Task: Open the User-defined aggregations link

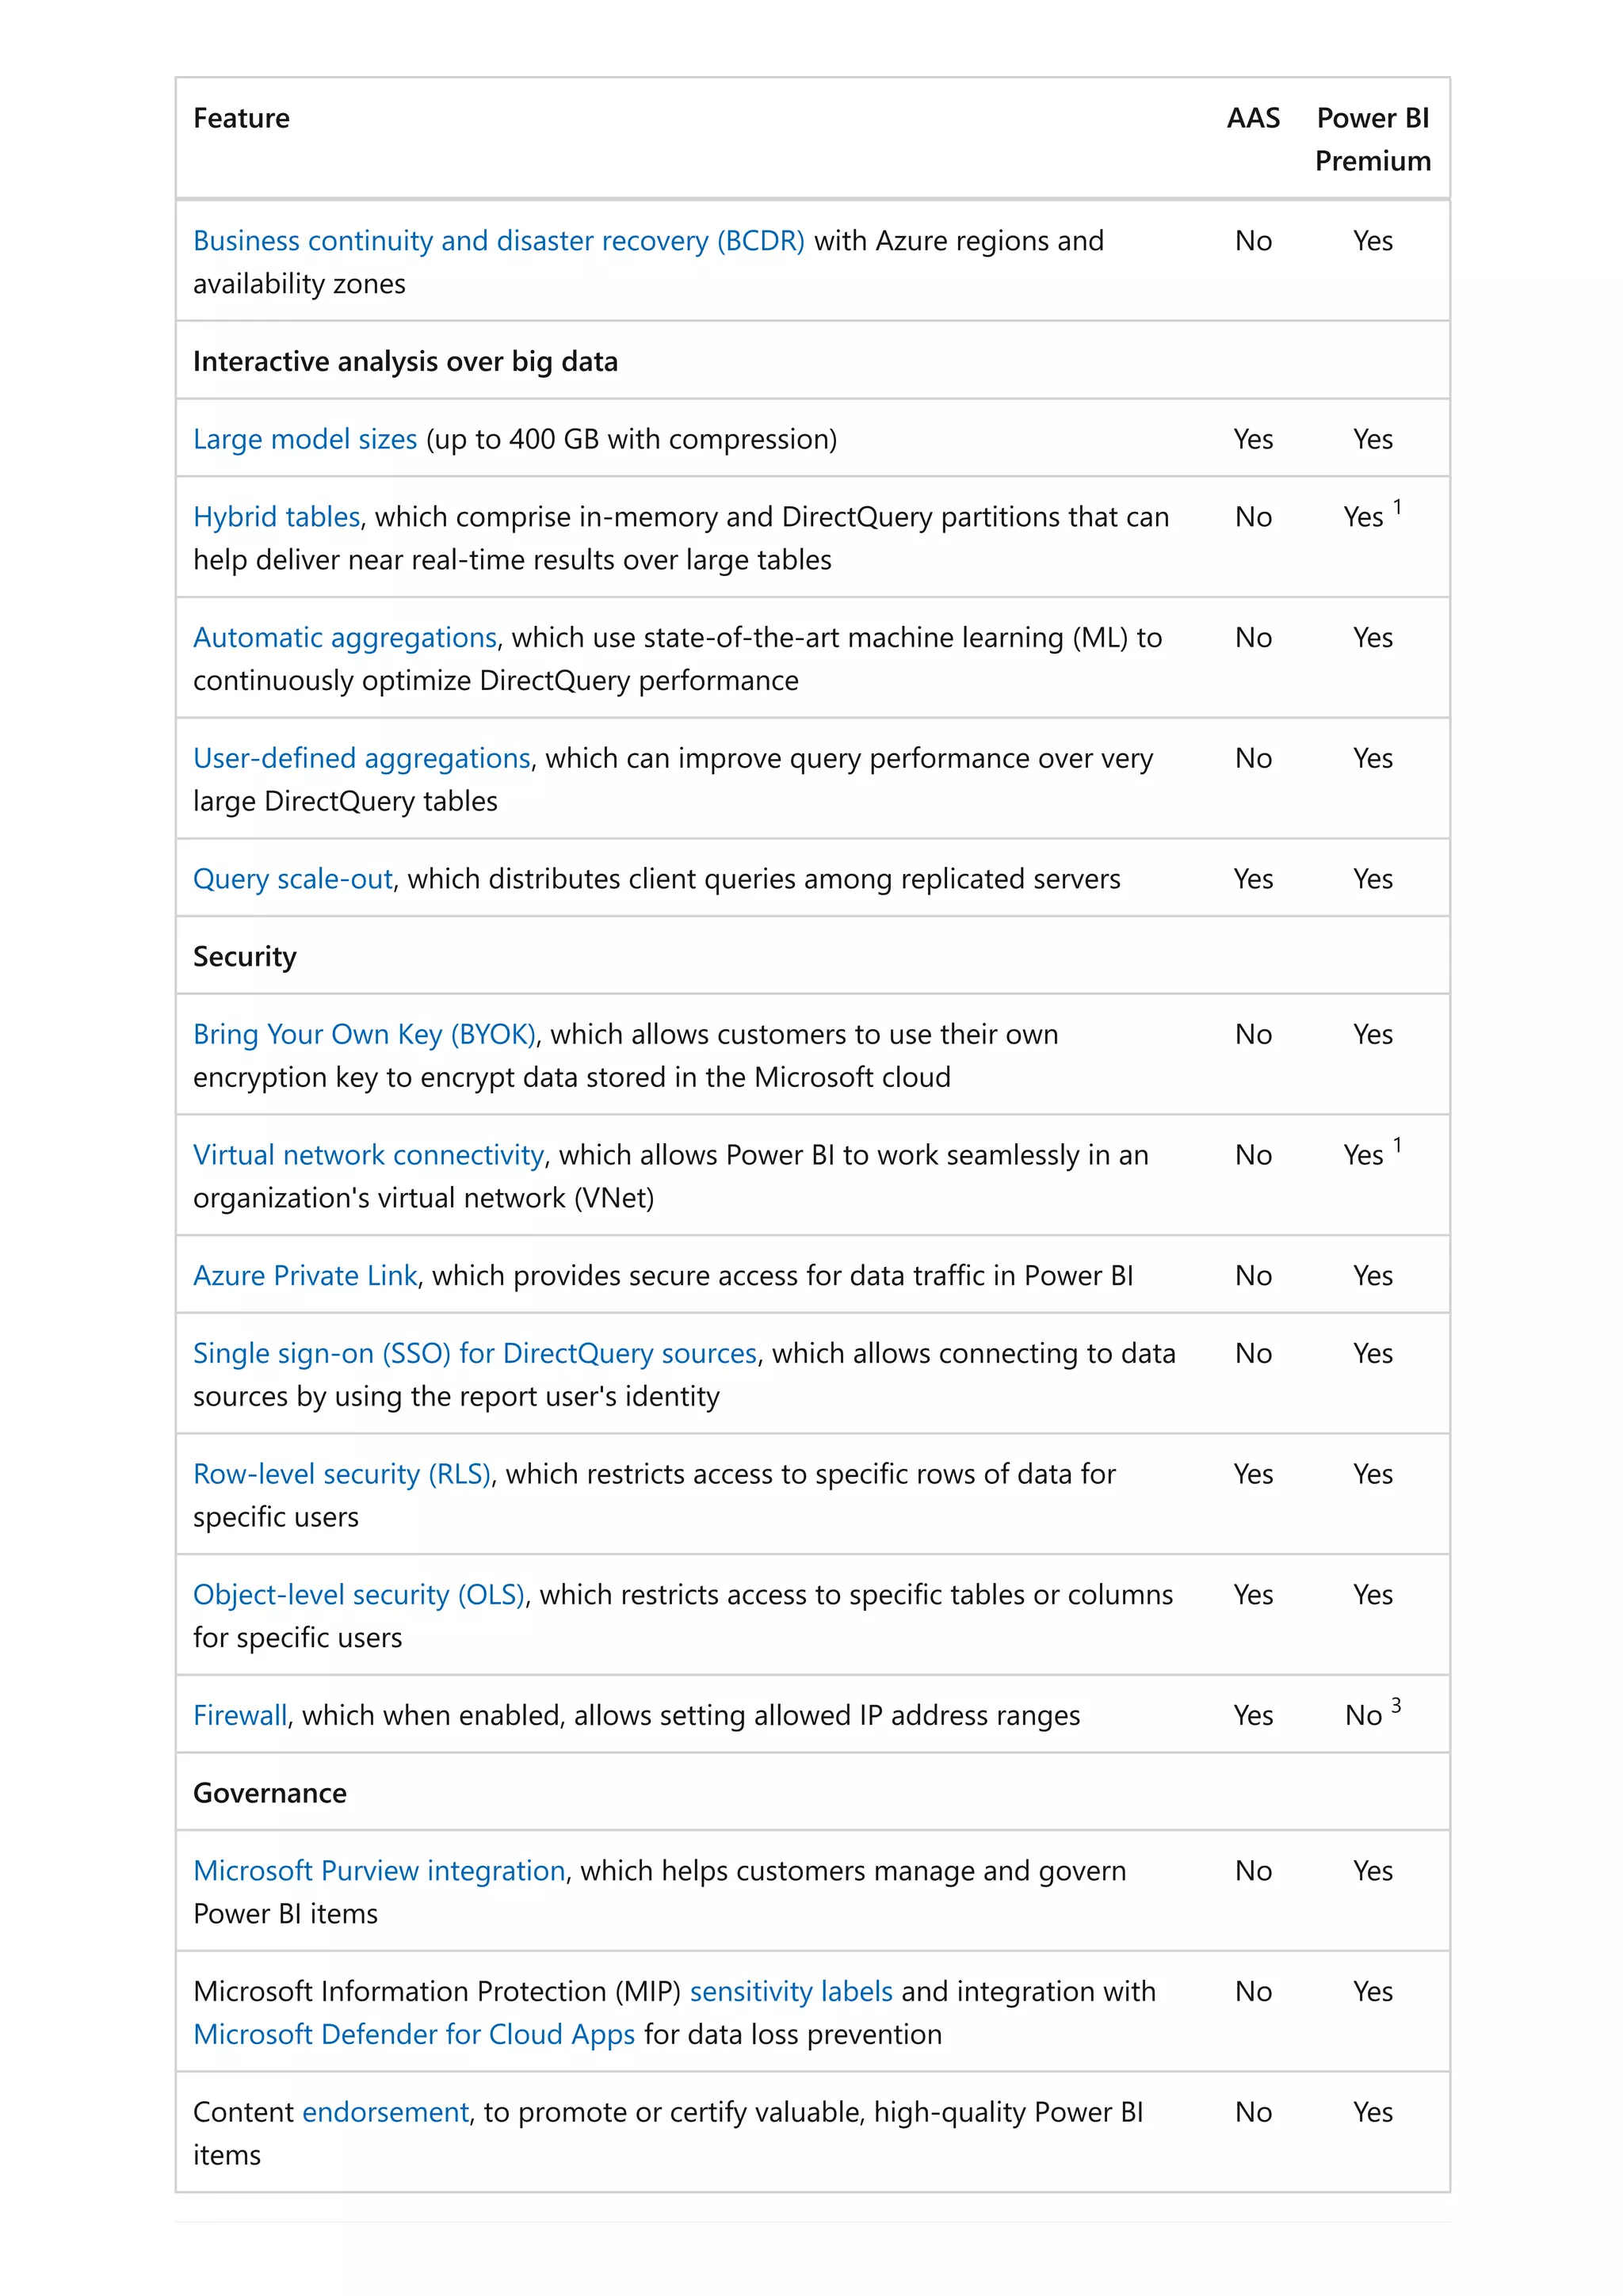Action: 361,758
